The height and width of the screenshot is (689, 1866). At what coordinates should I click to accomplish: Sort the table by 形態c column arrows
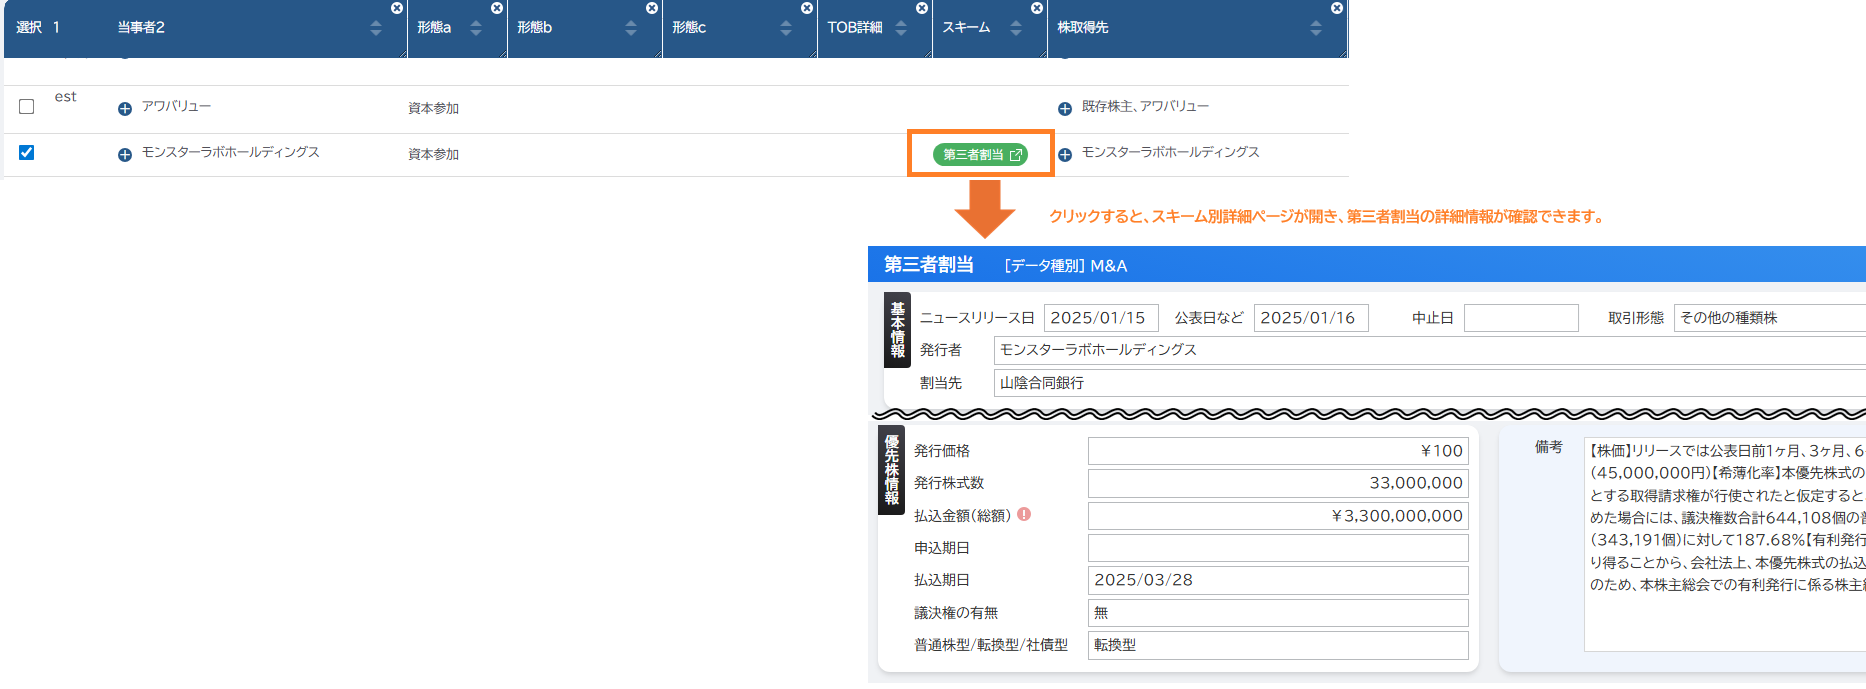point(786,29)
